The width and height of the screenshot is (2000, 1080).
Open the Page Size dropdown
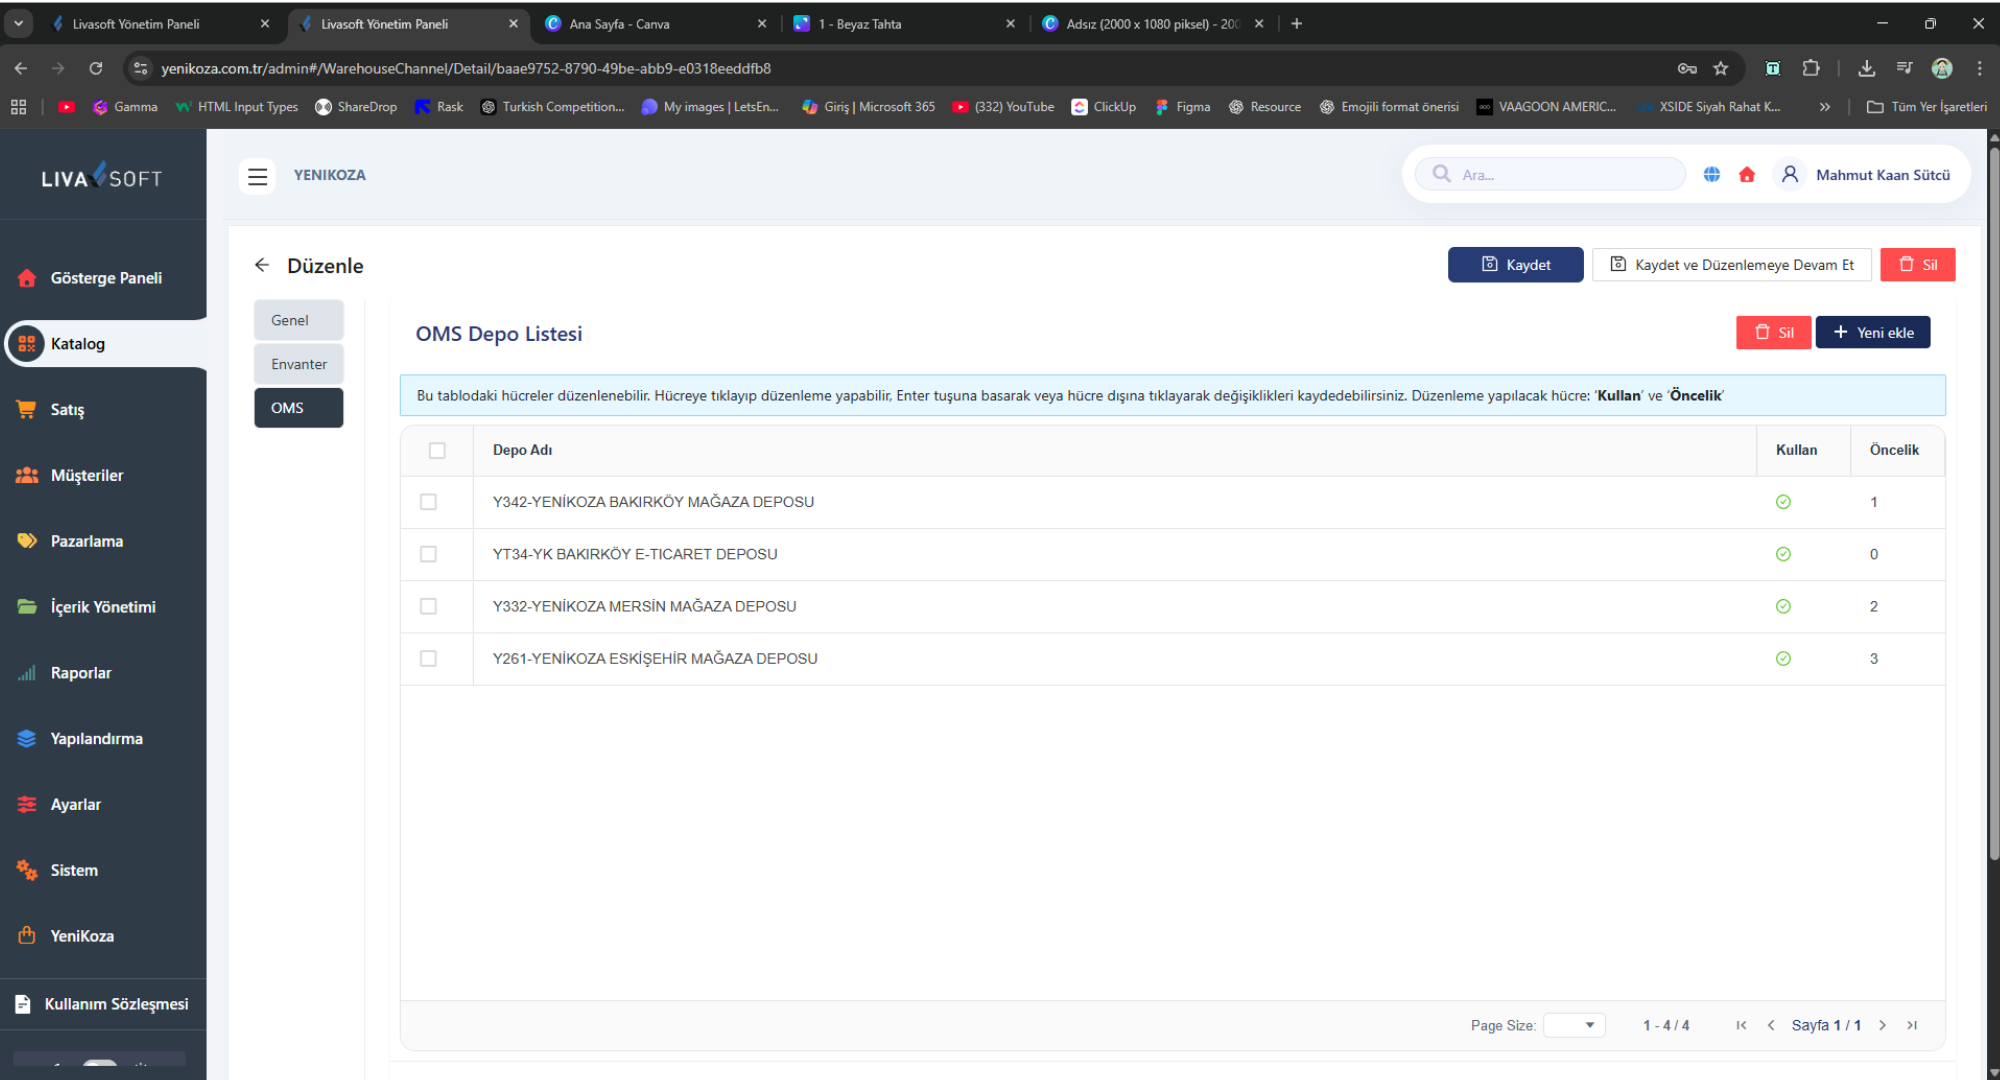[x=1574, y=1025]
